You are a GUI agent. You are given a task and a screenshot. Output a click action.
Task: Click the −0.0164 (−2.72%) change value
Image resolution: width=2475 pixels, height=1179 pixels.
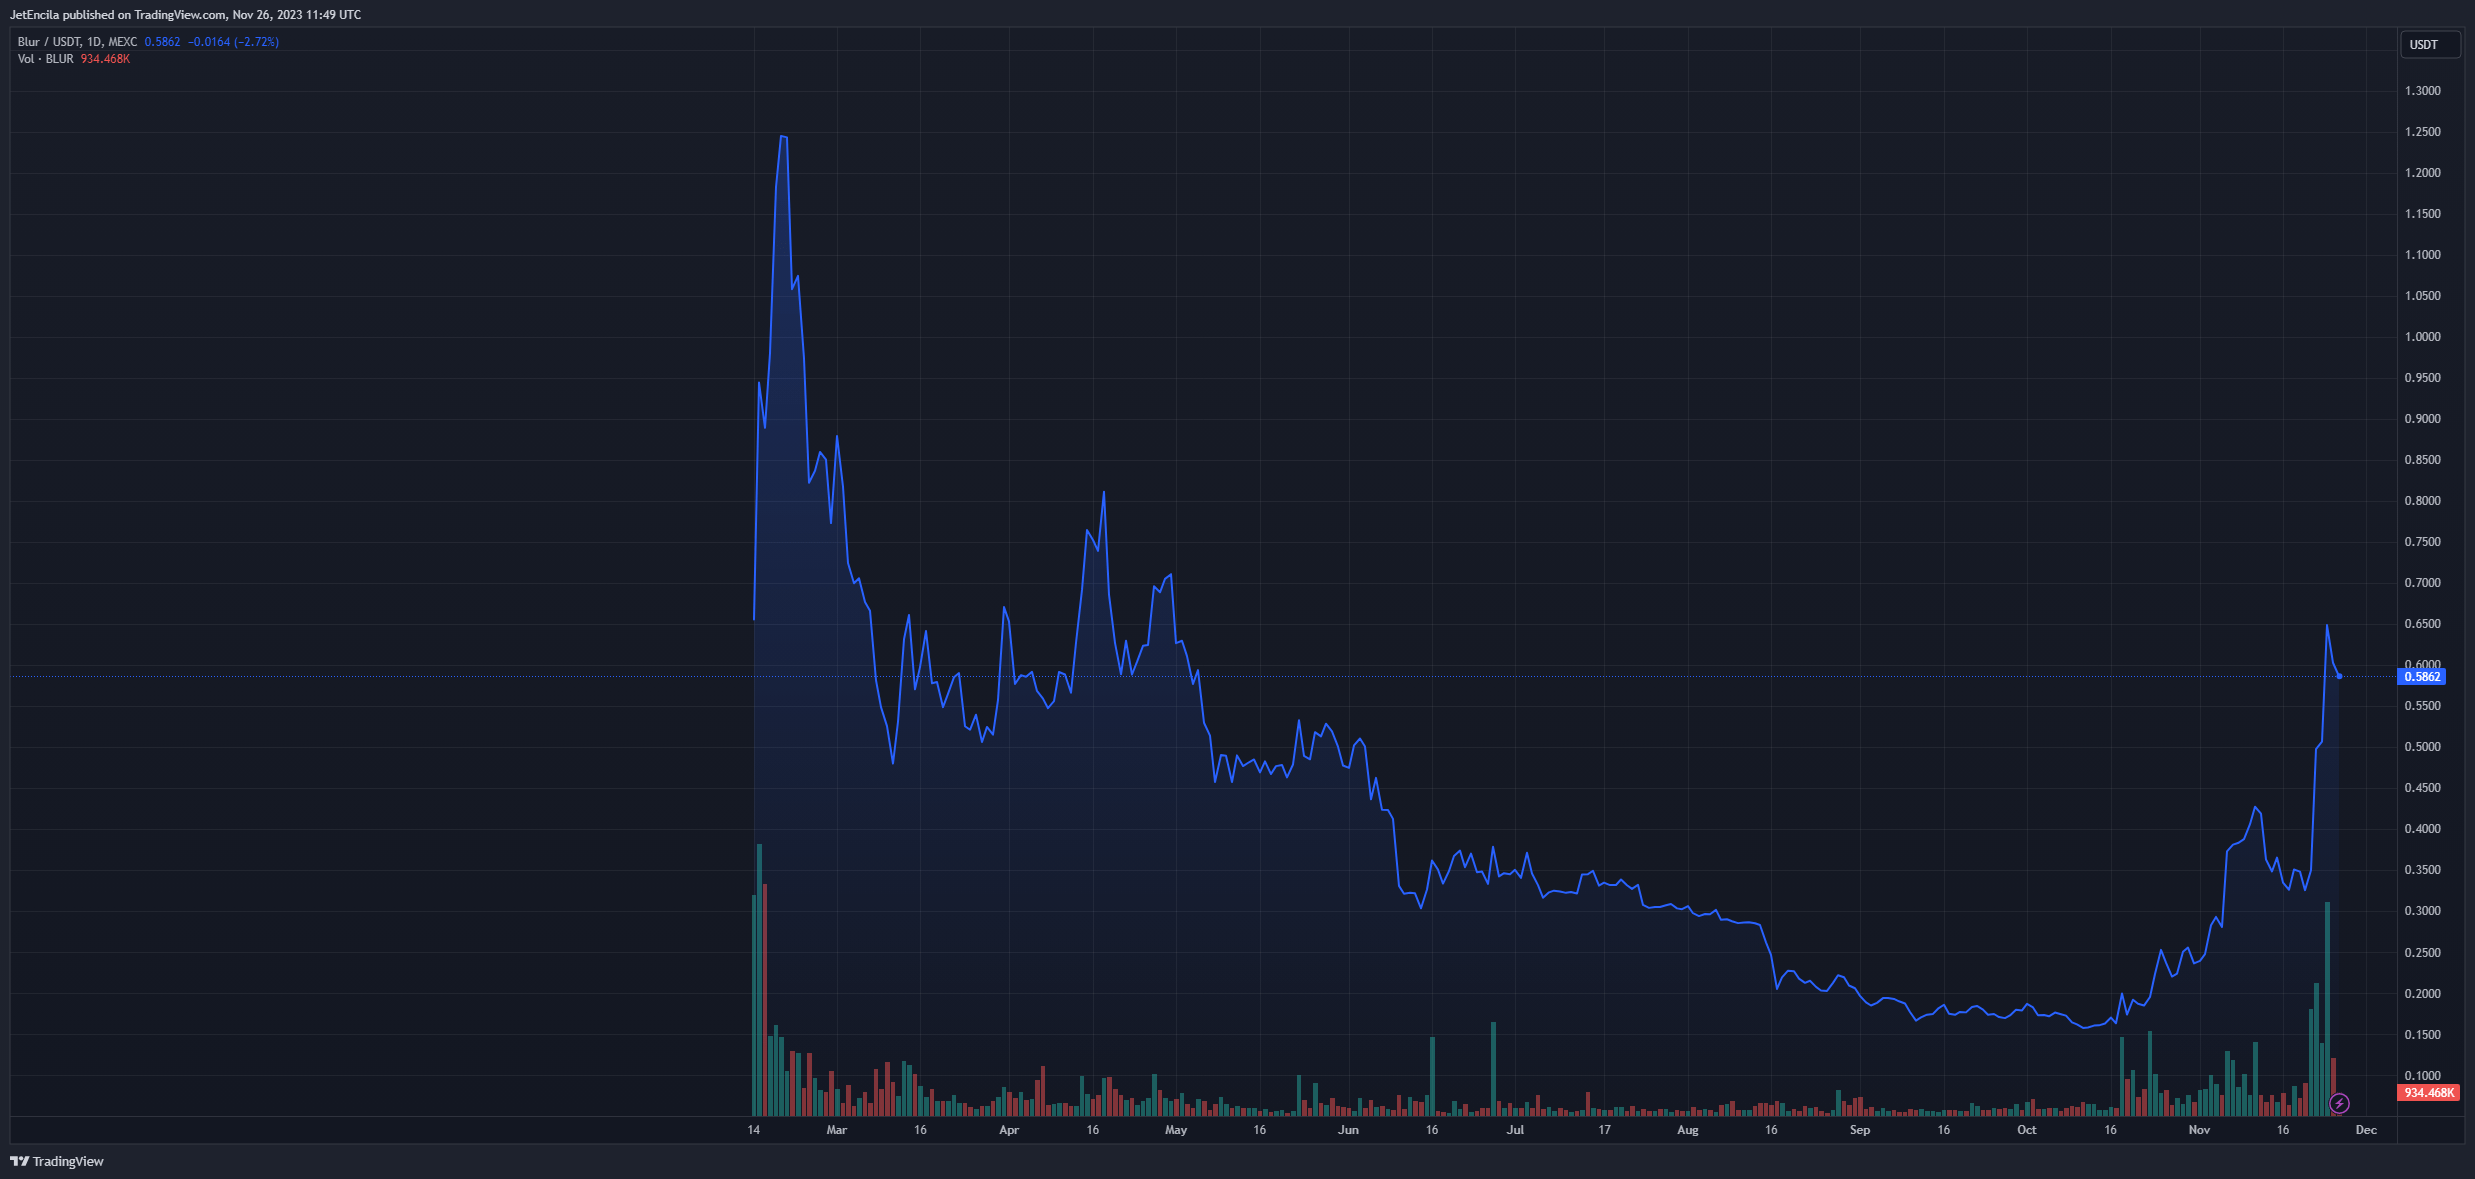pos(233,42)
